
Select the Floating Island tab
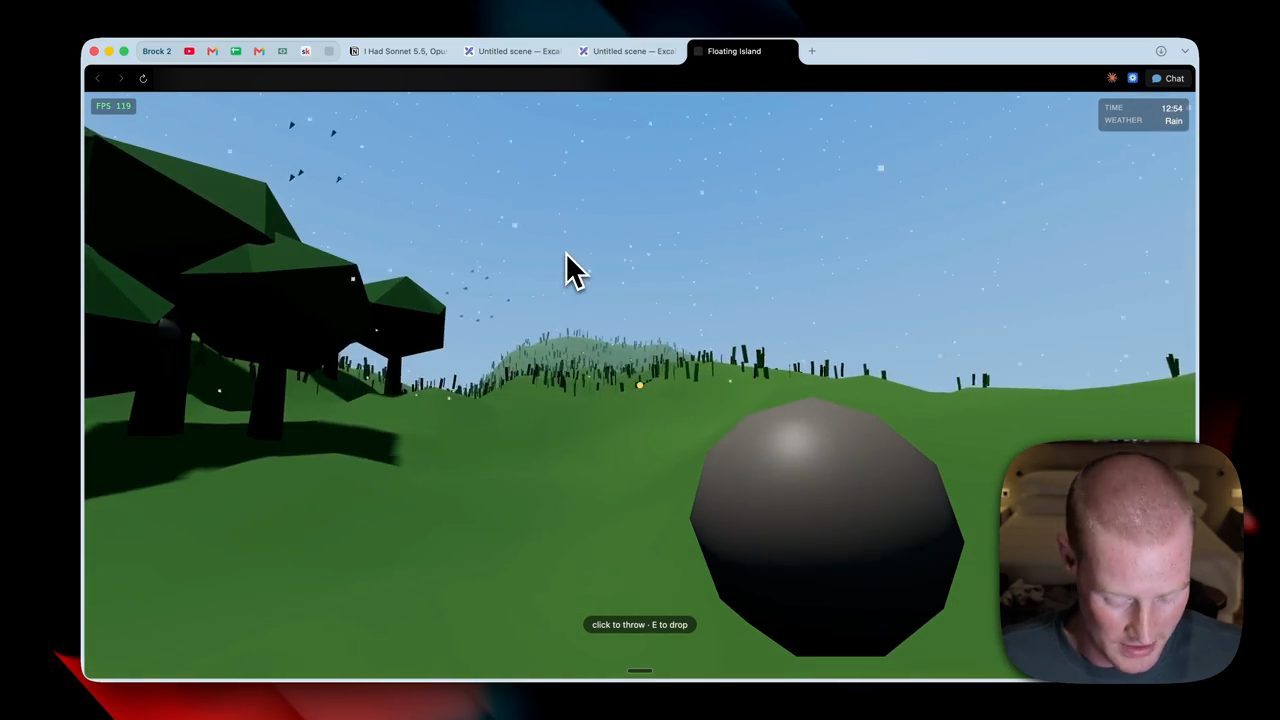point(743,51)
